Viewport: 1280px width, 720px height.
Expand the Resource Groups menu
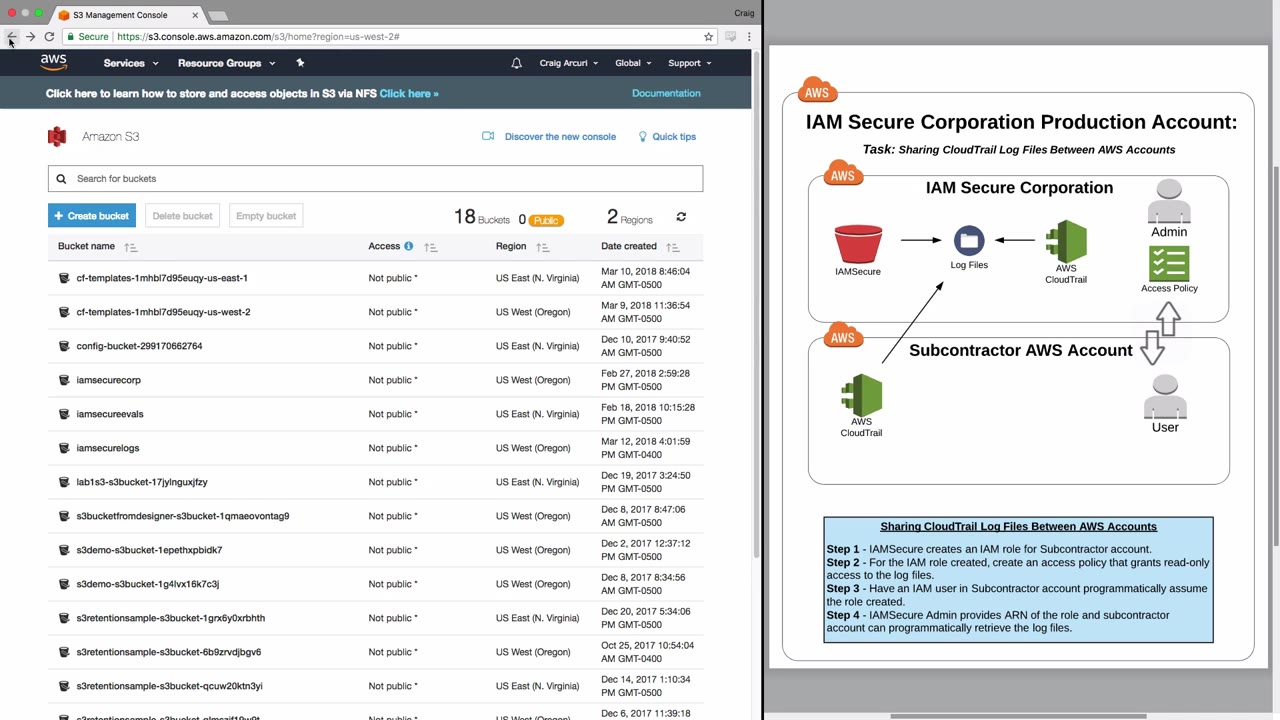(226, 63)
